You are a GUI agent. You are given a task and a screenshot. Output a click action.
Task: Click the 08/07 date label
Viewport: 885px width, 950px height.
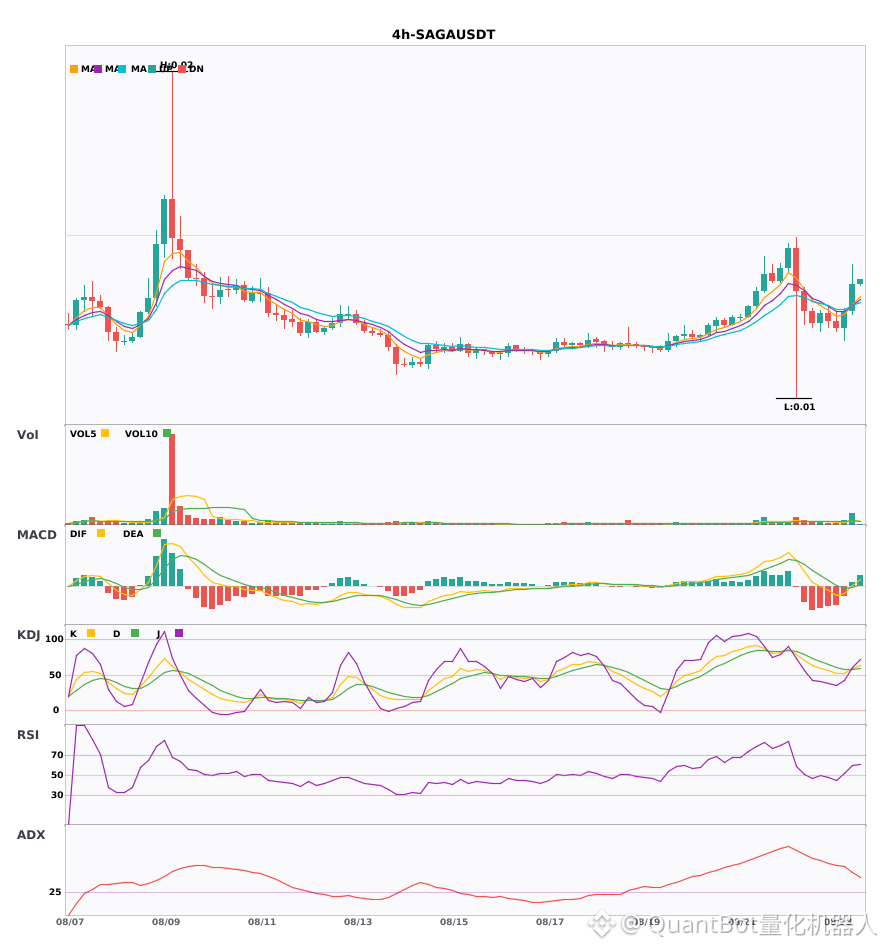click(x=70, y=922)
